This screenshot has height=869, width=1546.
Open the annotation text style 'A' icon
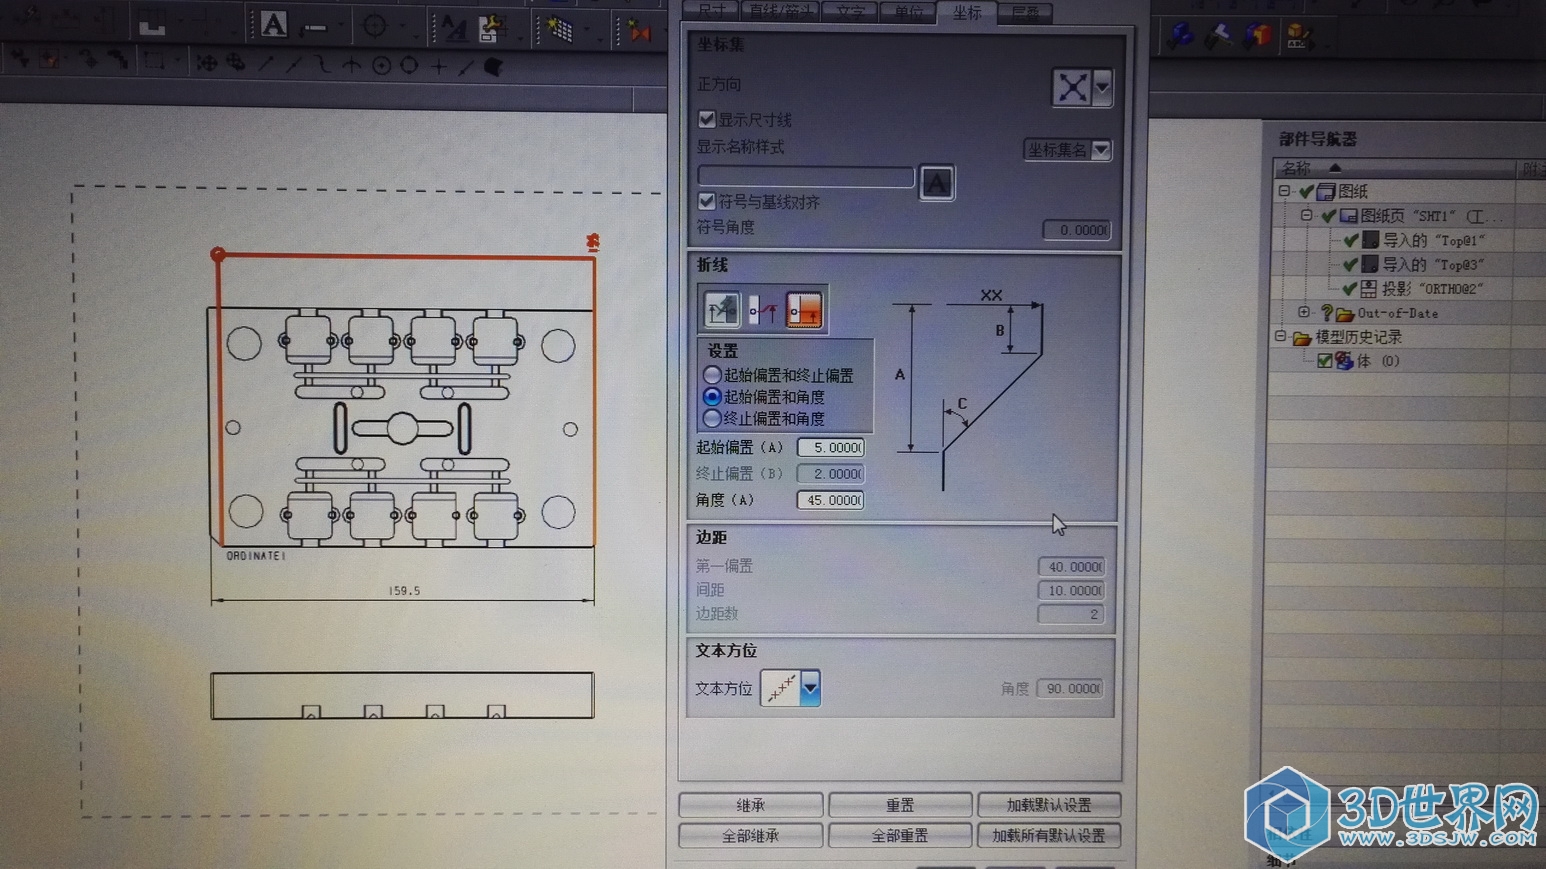(x=453, y=28)
